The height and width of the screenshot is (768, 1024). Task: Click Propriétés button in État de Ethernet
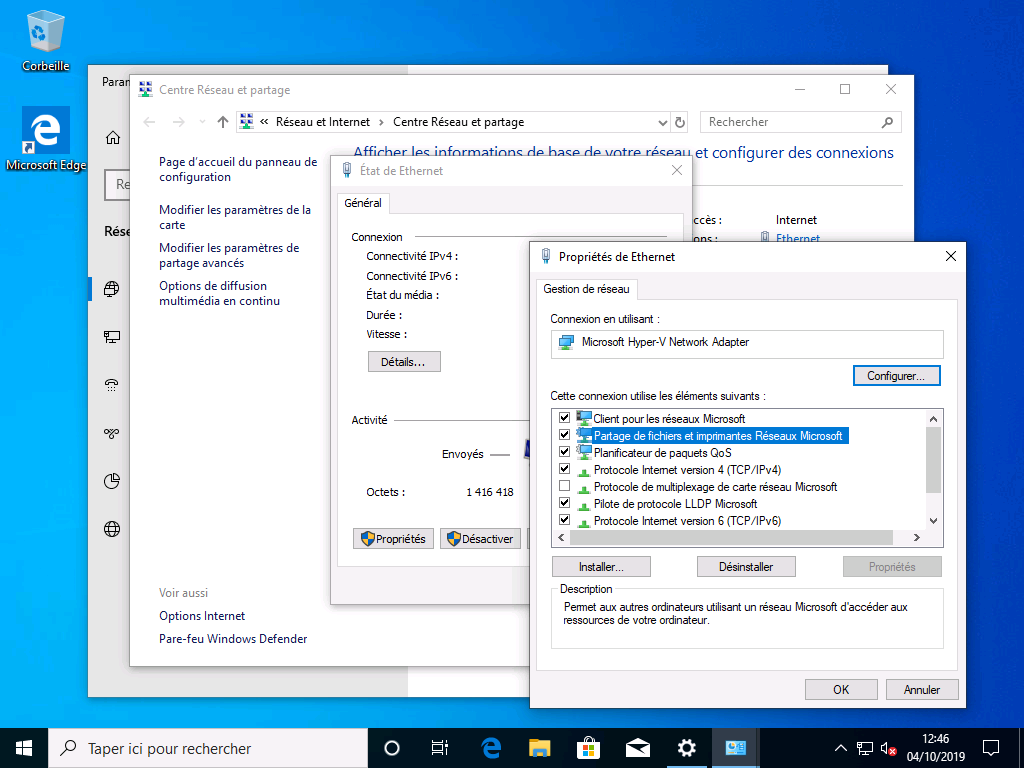pyautogui.click(x=393, y=539)
